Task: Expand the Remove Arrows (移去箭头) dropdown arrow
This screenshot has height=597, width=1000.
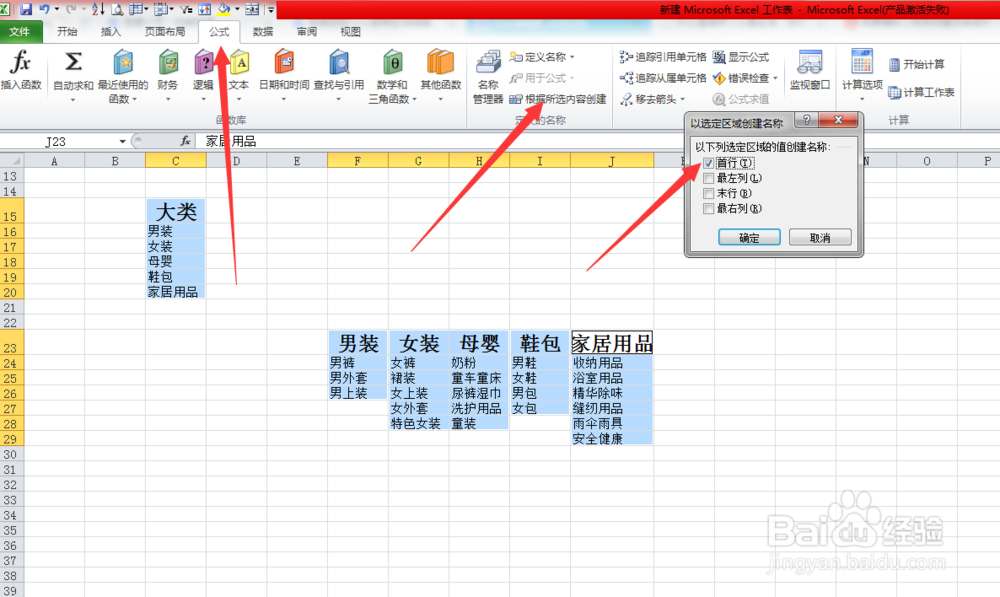Action: point(682,100)
